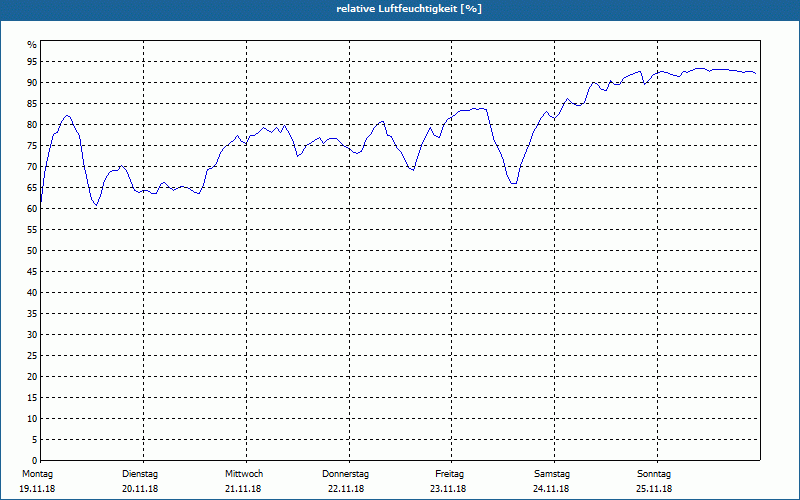The height and width of the screenshot is (500, 800).
Task: Click the chart title relative Luftfeuchtigkeit [%]
Action: [x=409, y=9]
